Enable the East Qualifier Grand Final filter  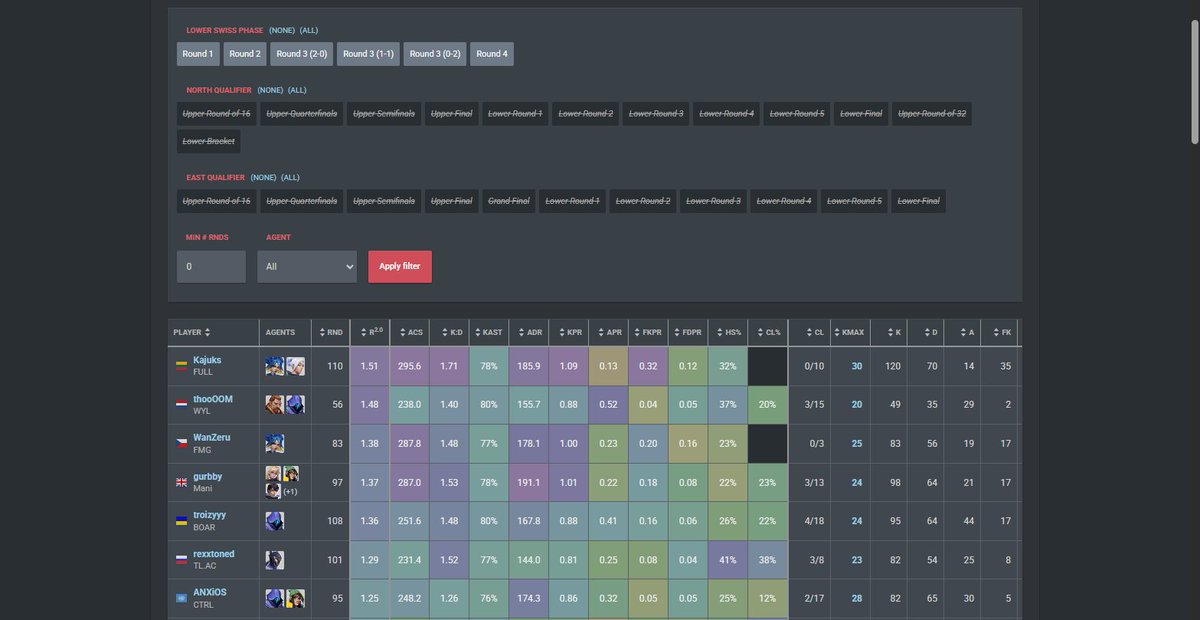pos(508,201)
